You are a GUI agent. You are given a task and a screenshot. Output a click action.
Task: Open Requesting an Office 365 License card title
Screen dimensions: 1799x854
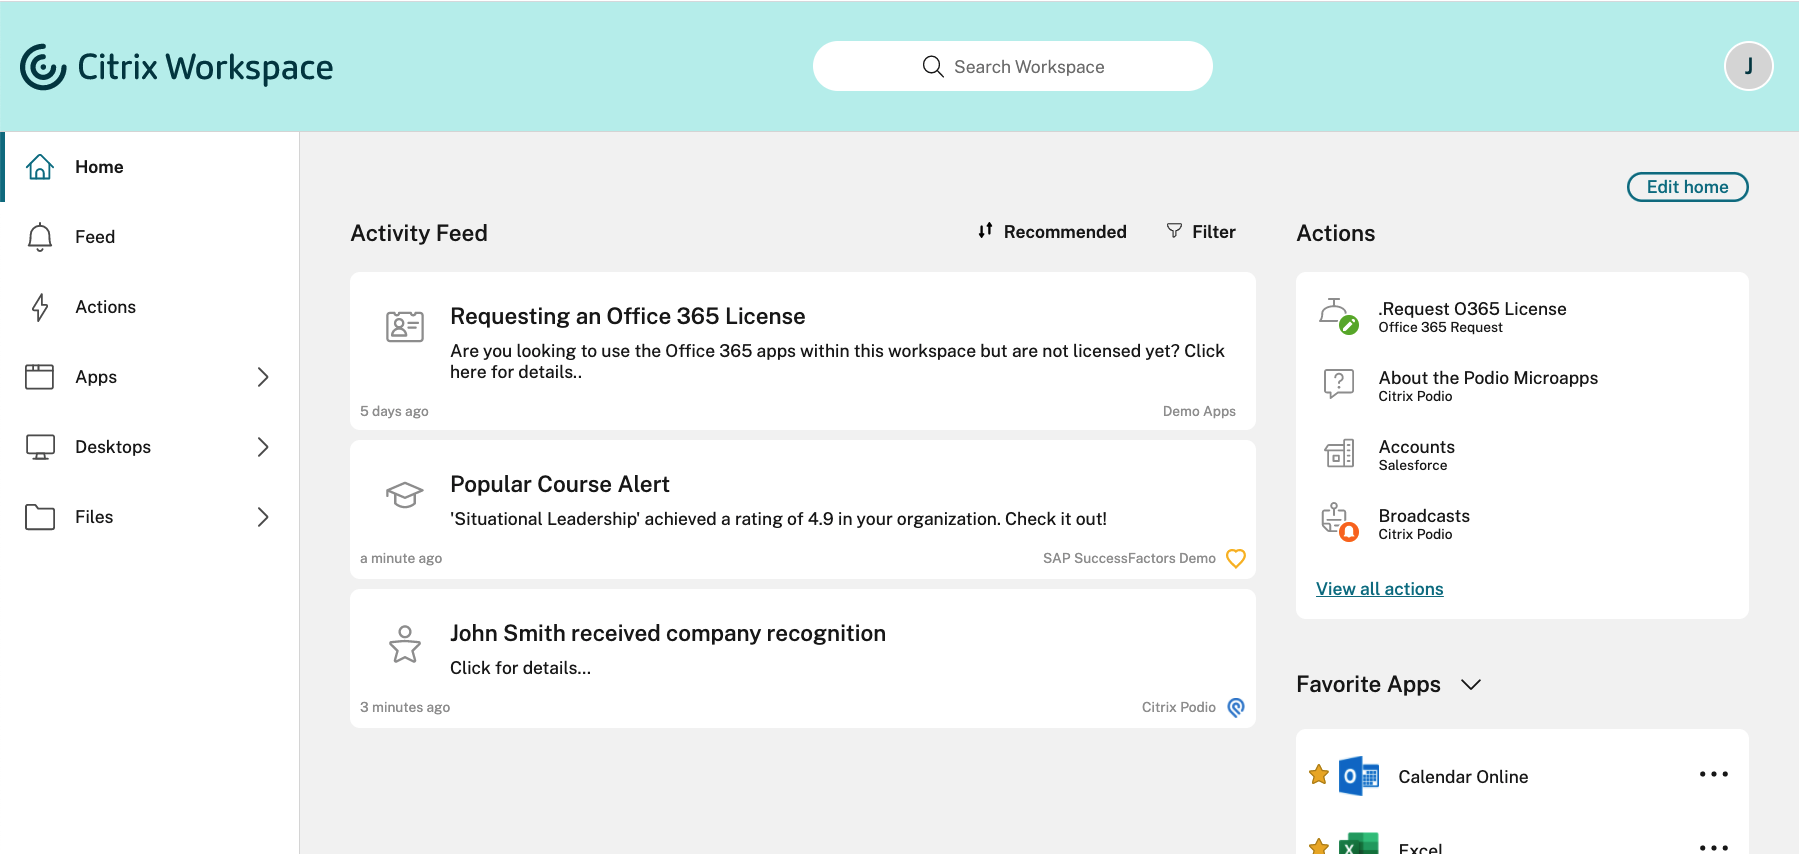pos(627,316)
